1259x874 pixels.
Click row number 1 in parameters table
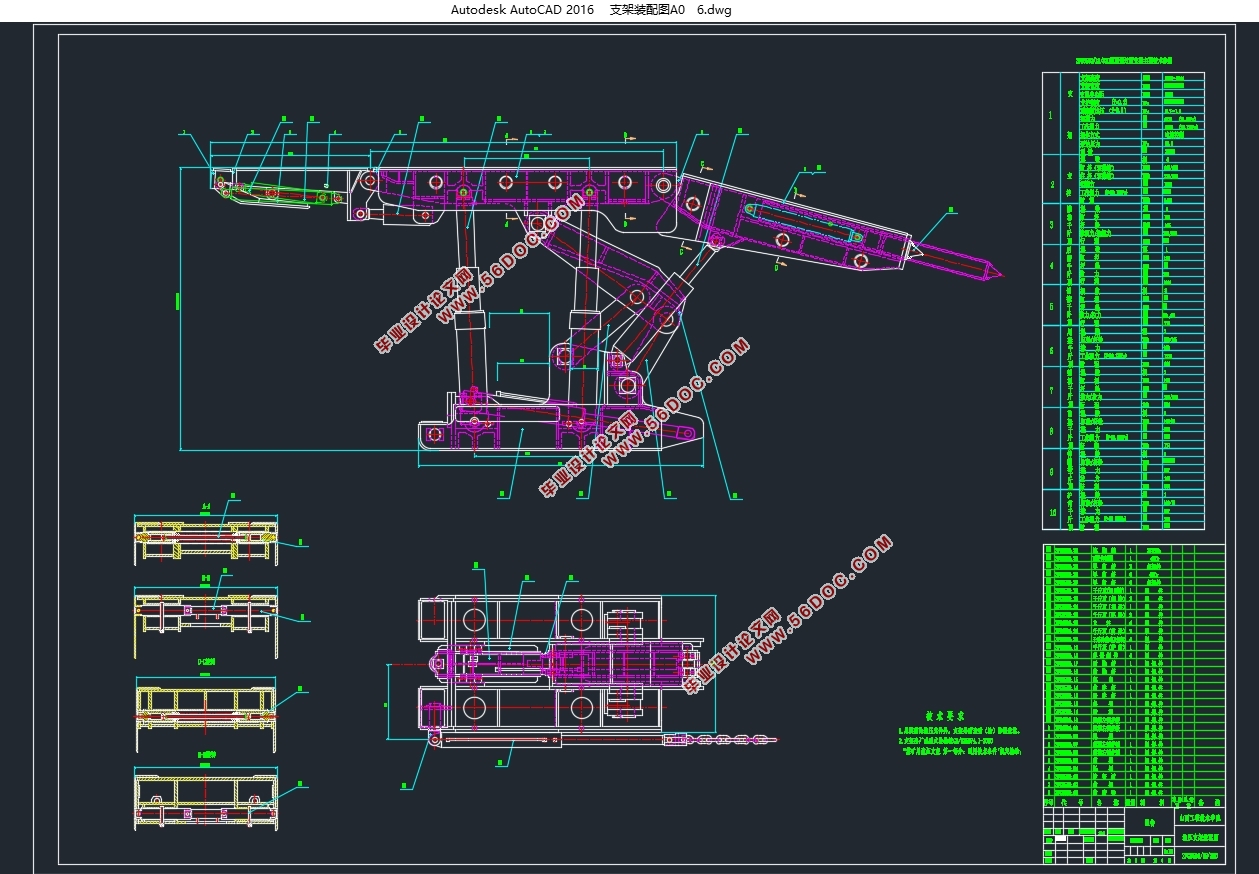1050,114
